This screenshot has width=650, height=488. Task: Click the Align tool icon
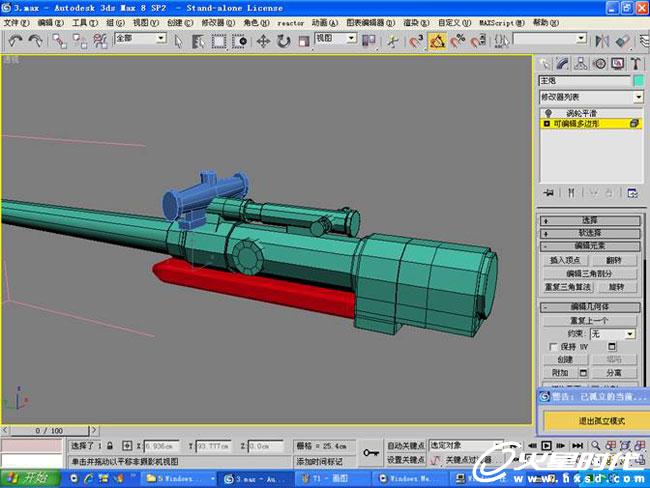623,41
